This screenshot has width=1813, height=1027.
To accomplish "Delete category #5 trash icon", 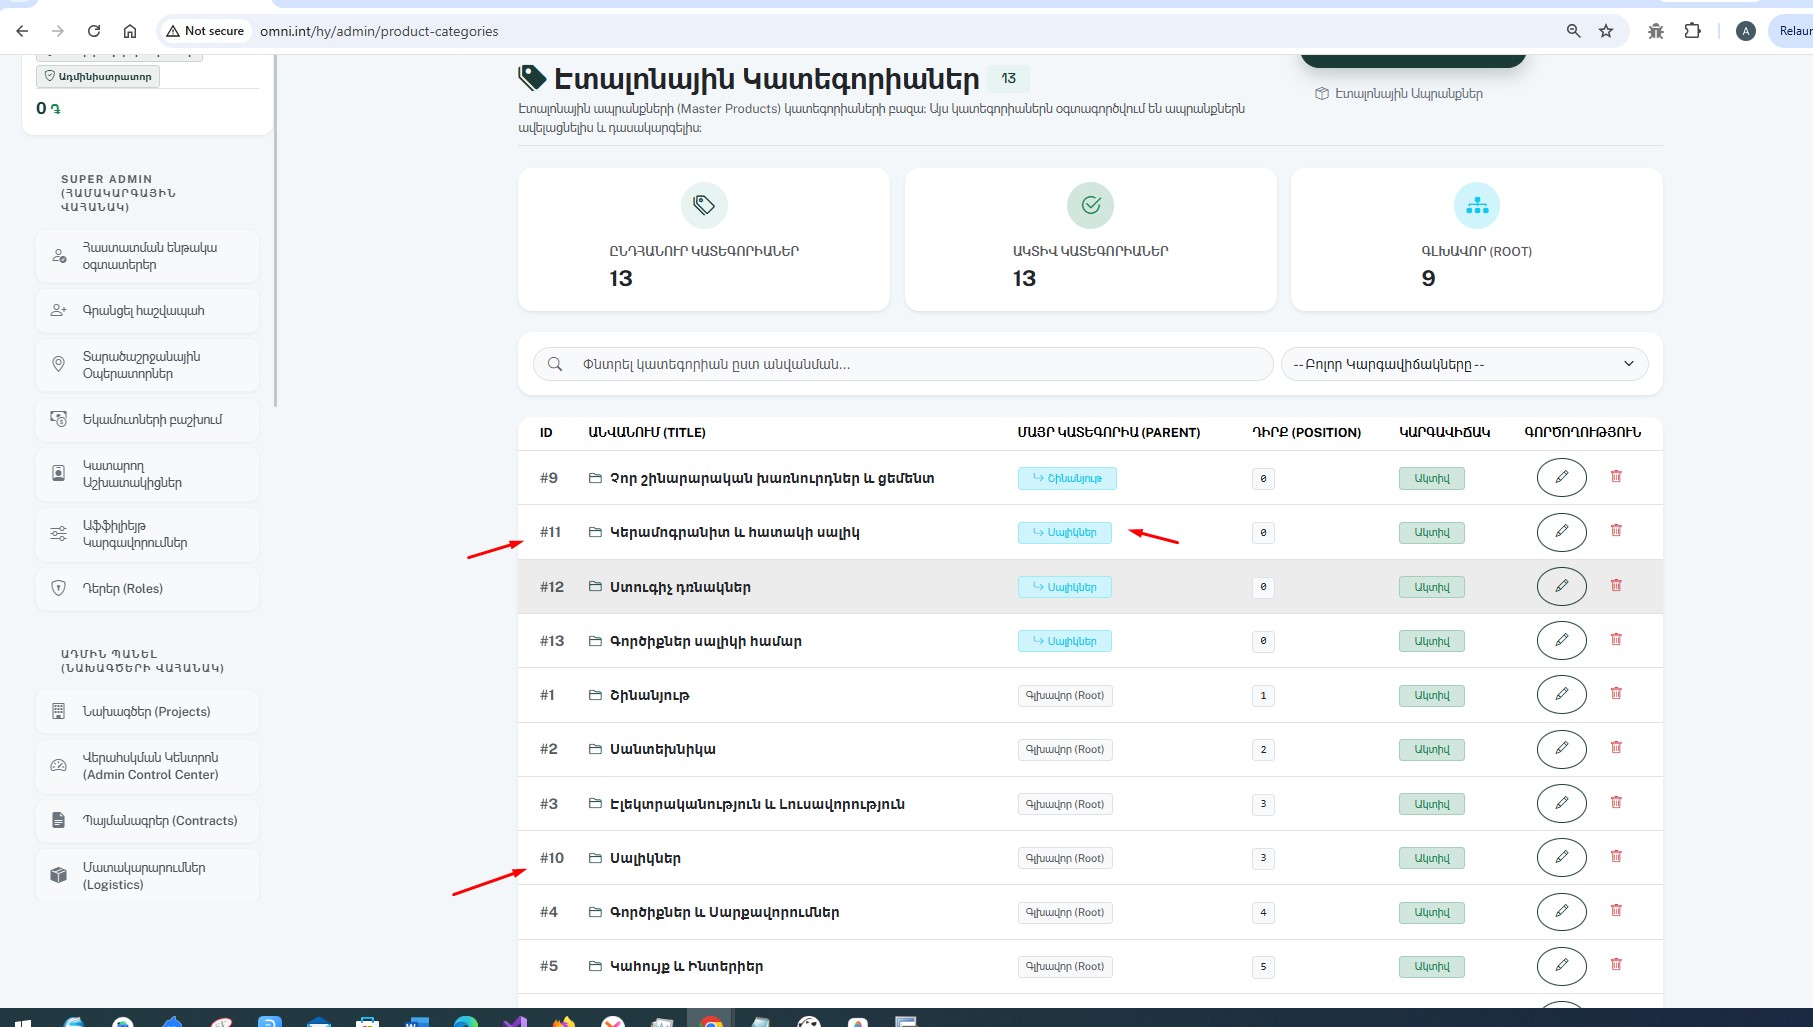I will pos(1616,965).
